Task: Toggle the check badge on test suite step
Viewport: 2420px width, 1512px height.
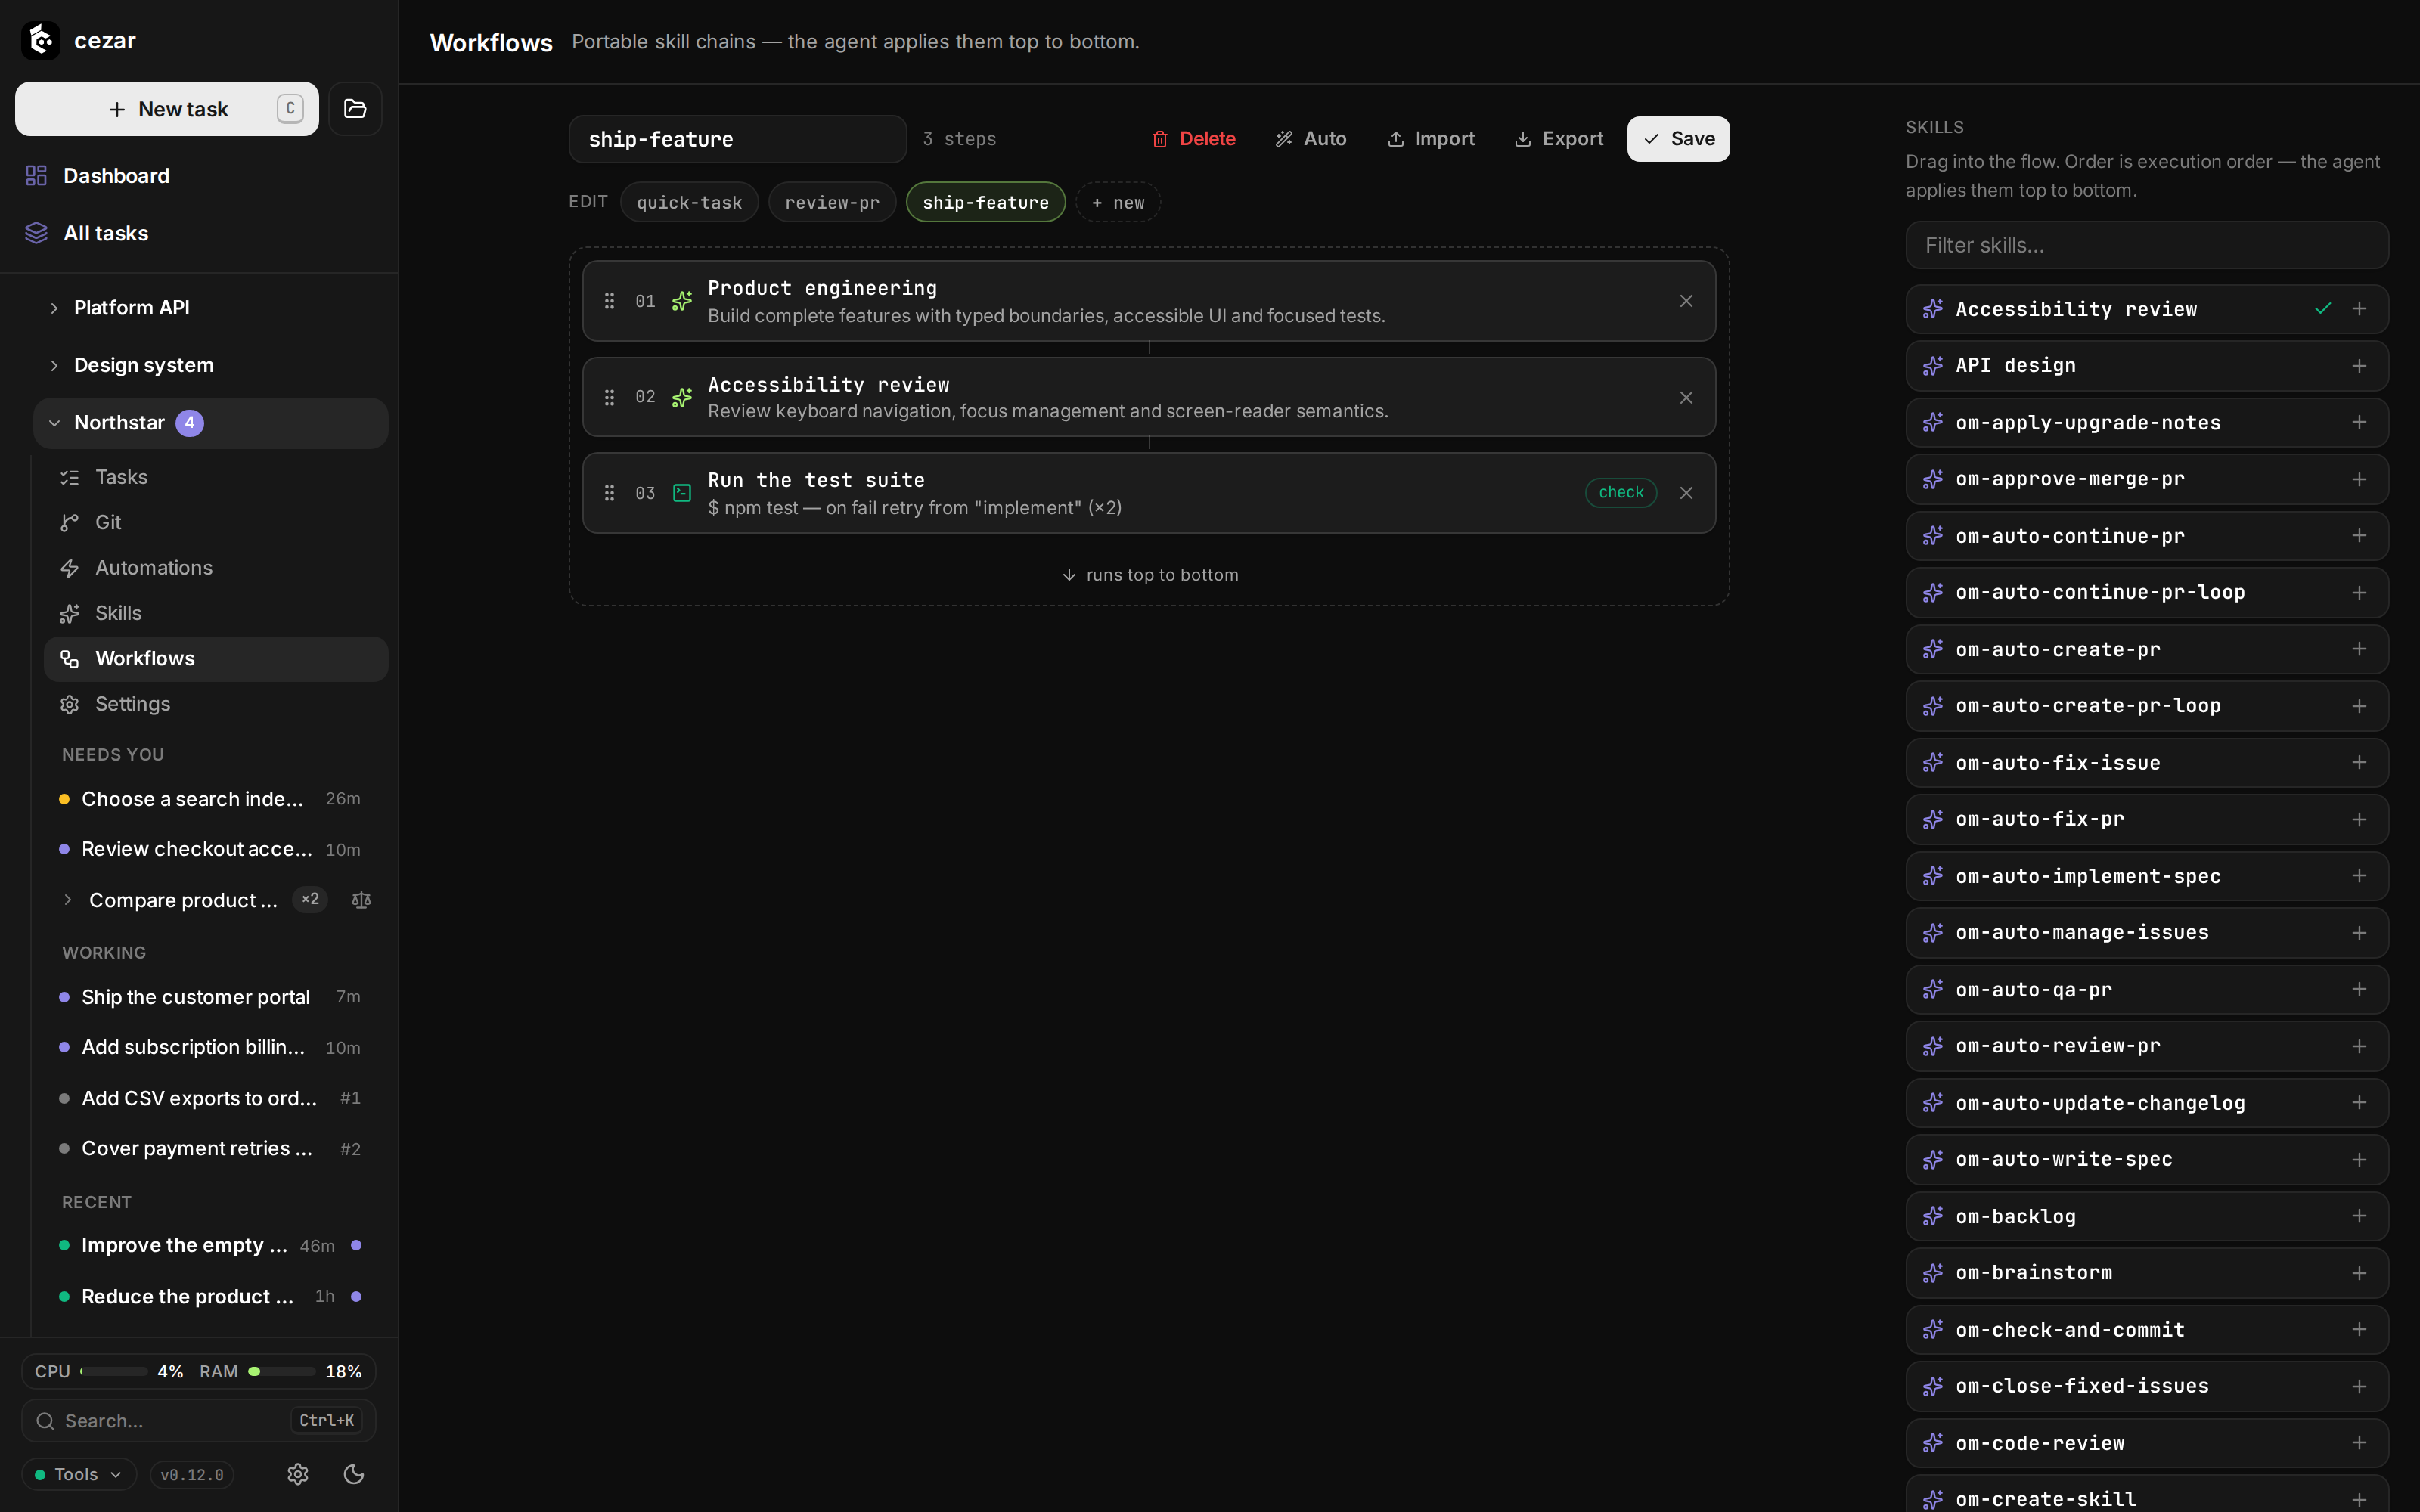Action: (1621, 492)
